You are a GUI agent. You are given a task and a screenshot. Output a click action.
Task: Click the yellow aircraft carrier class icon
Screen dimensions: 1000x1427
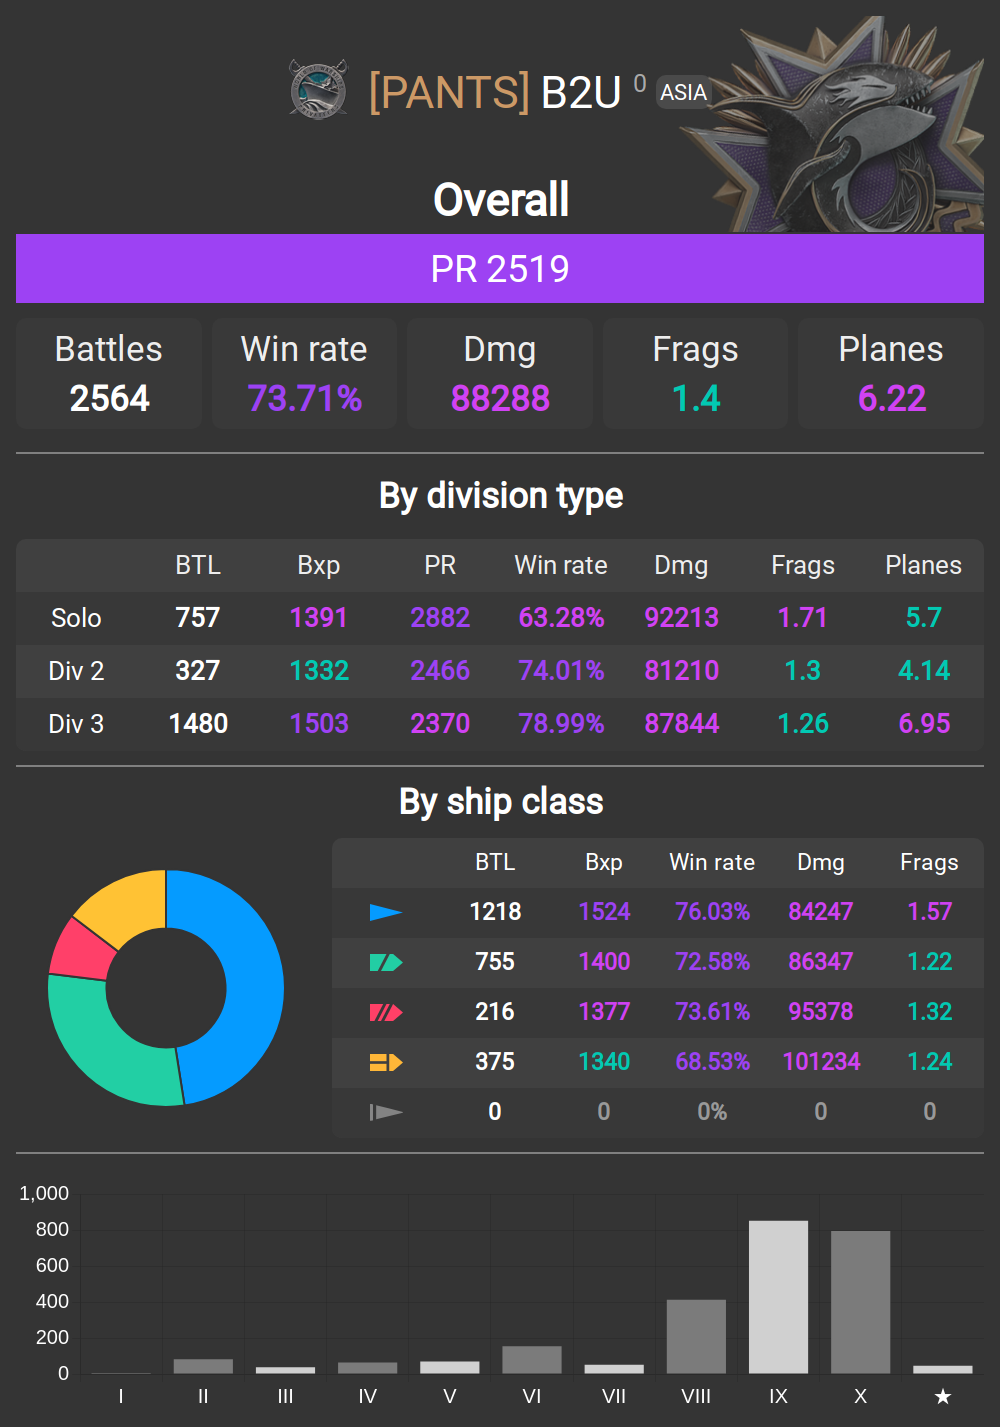click(x=385, y=1062)
